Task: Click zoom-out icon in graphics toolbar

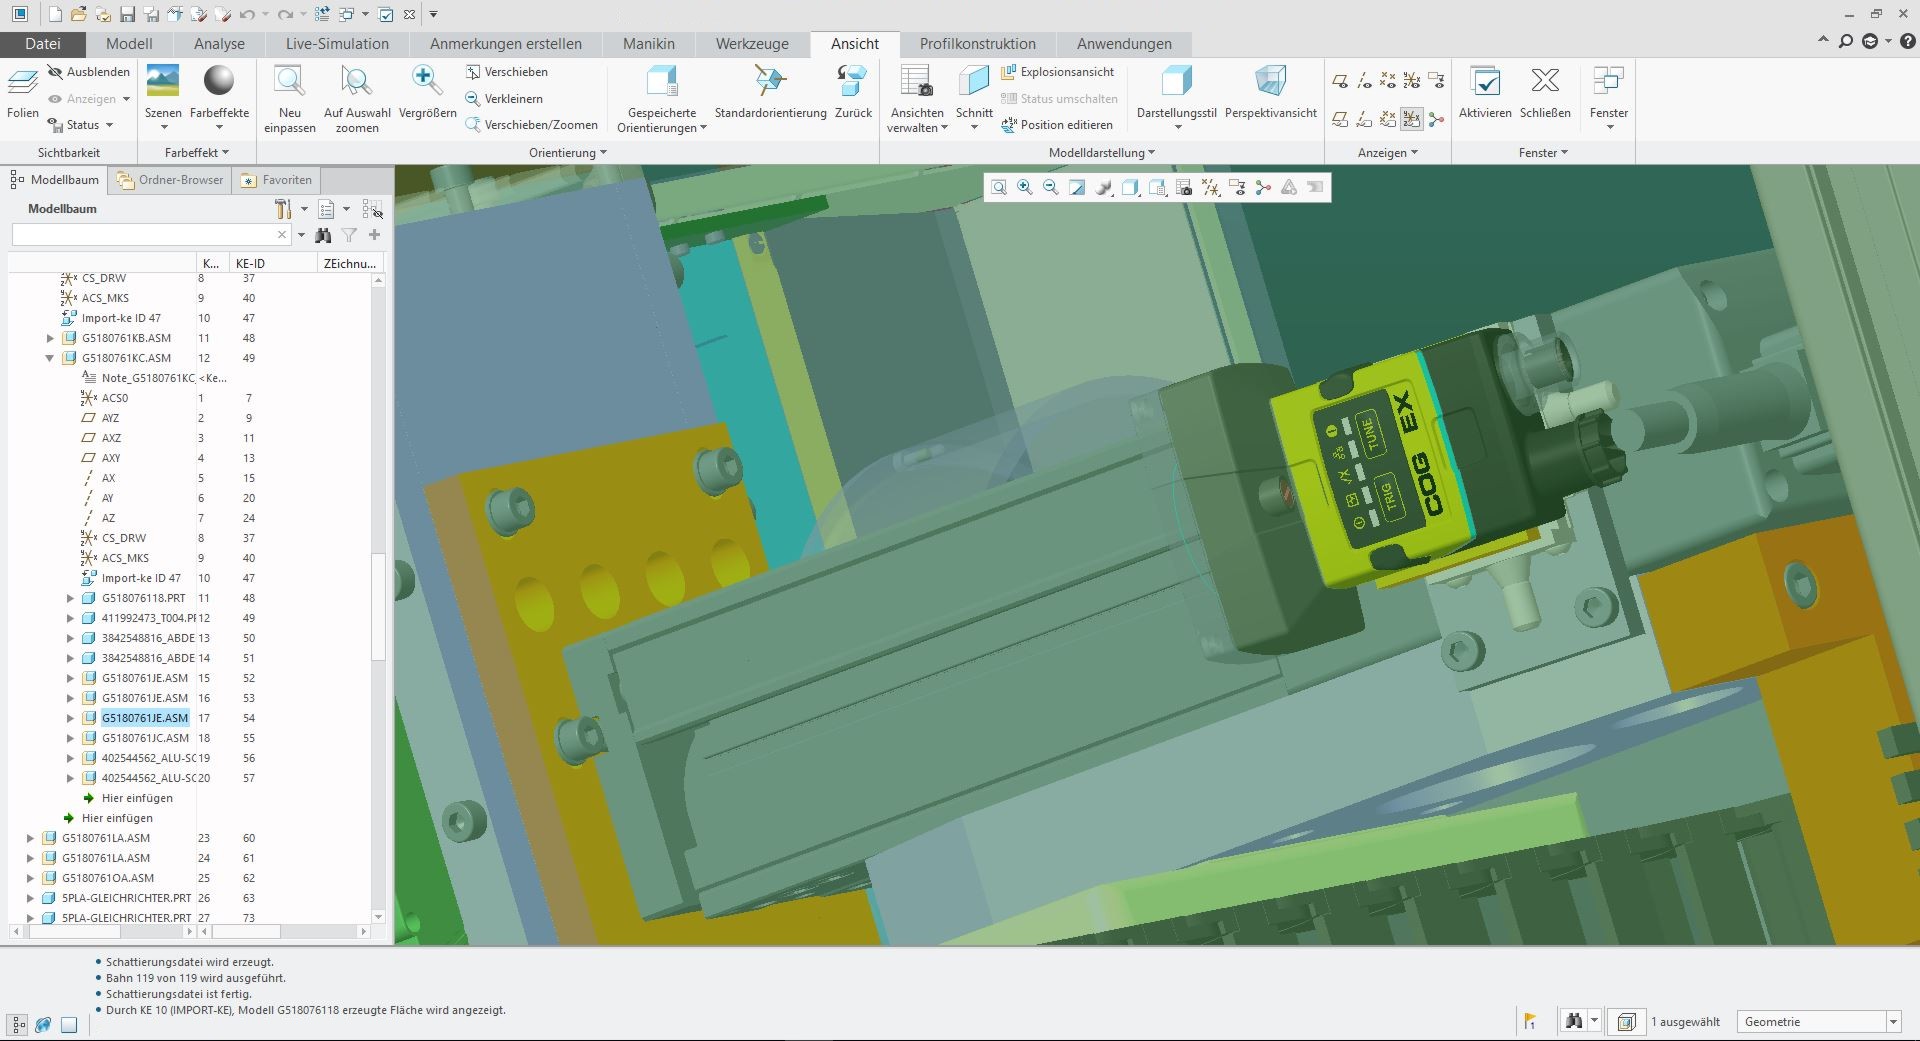Action: click(x=1050, y=187)
